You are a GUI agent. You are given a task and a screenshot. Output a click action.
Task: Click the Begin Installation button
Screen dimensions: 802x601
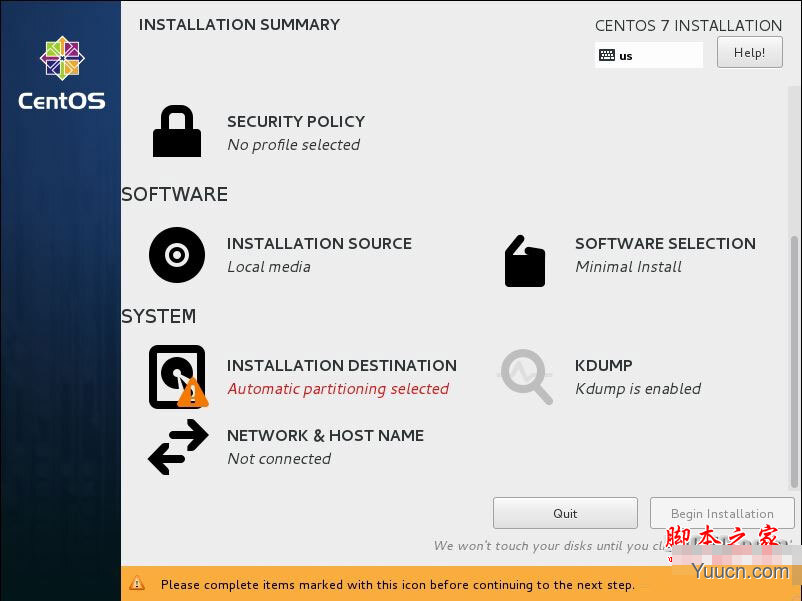click(x=722, y=513)
